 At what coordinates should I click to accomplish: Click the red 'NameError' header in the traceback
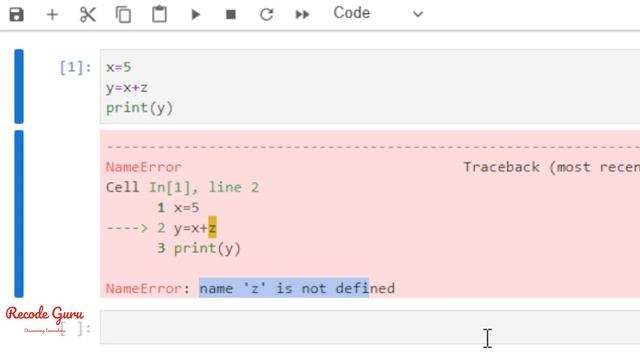pos(144,167)
